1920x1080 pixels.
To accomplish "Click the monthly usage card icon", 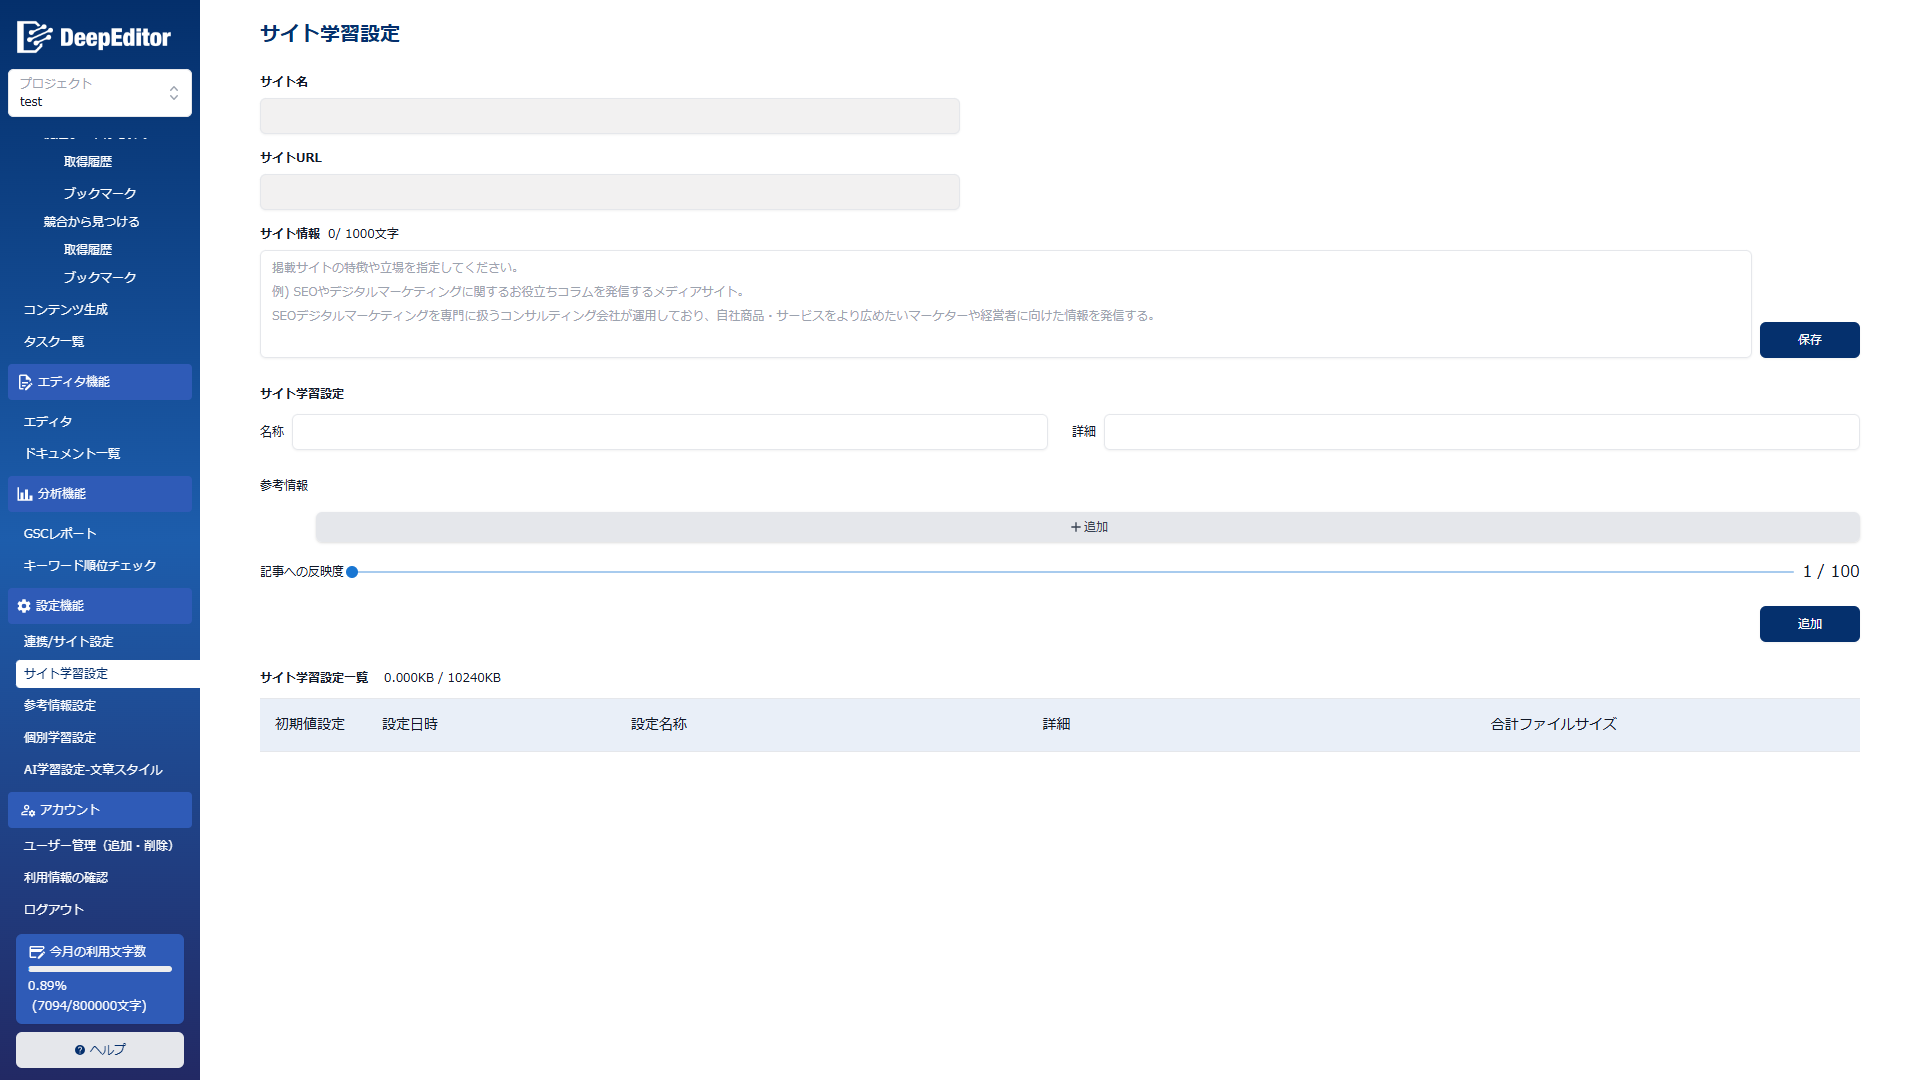I will coord(37,952).
